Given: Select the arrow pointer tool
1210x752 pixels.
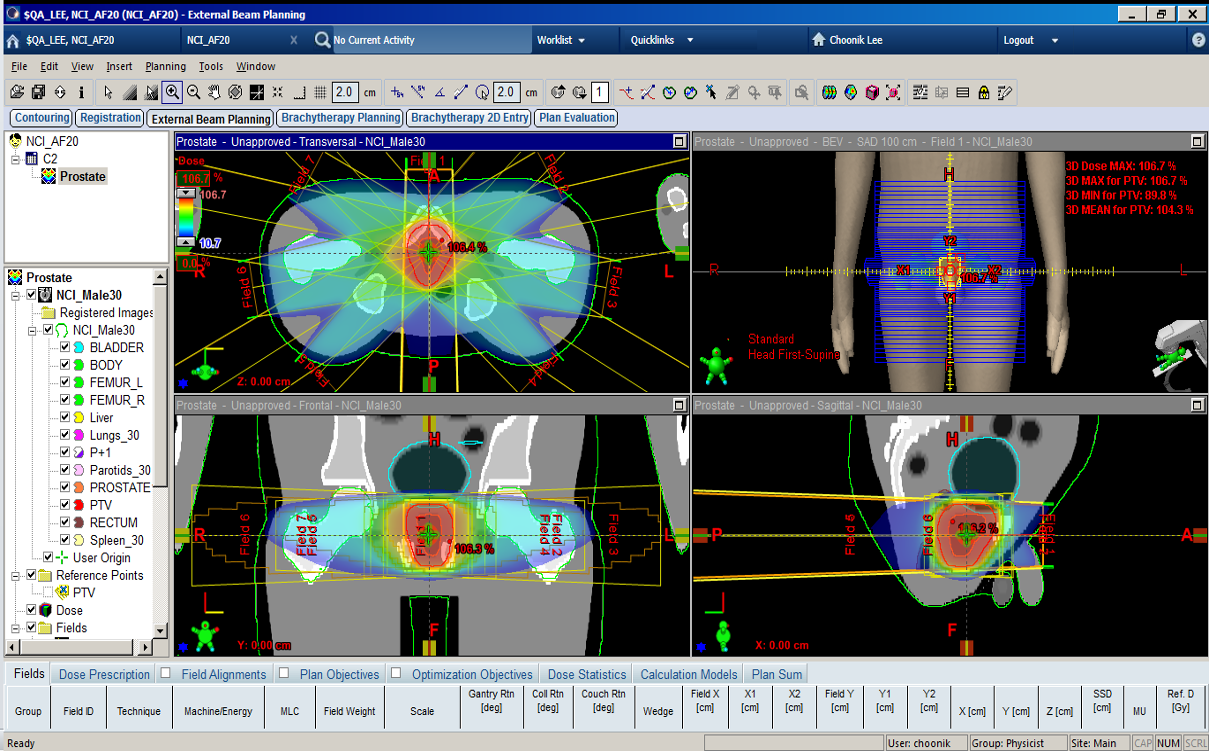Looking at the screenshot, I should point(108,92).
